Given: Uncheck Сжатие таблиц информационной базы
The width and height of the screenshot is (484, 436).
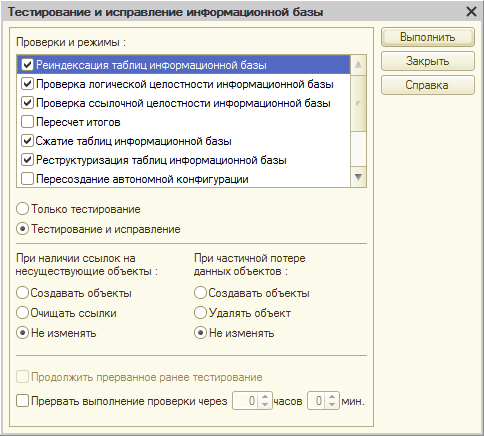Looking at the screenshot, I should (x=27, y=141).
